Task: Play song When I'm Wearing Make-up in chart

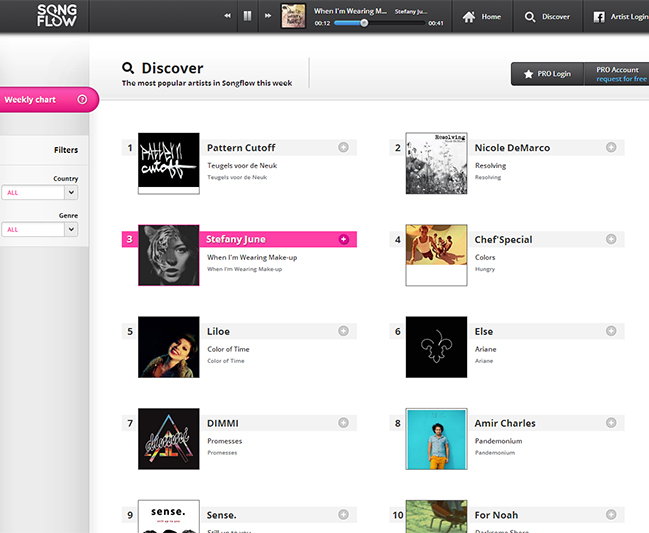Action: coord(252,257)
